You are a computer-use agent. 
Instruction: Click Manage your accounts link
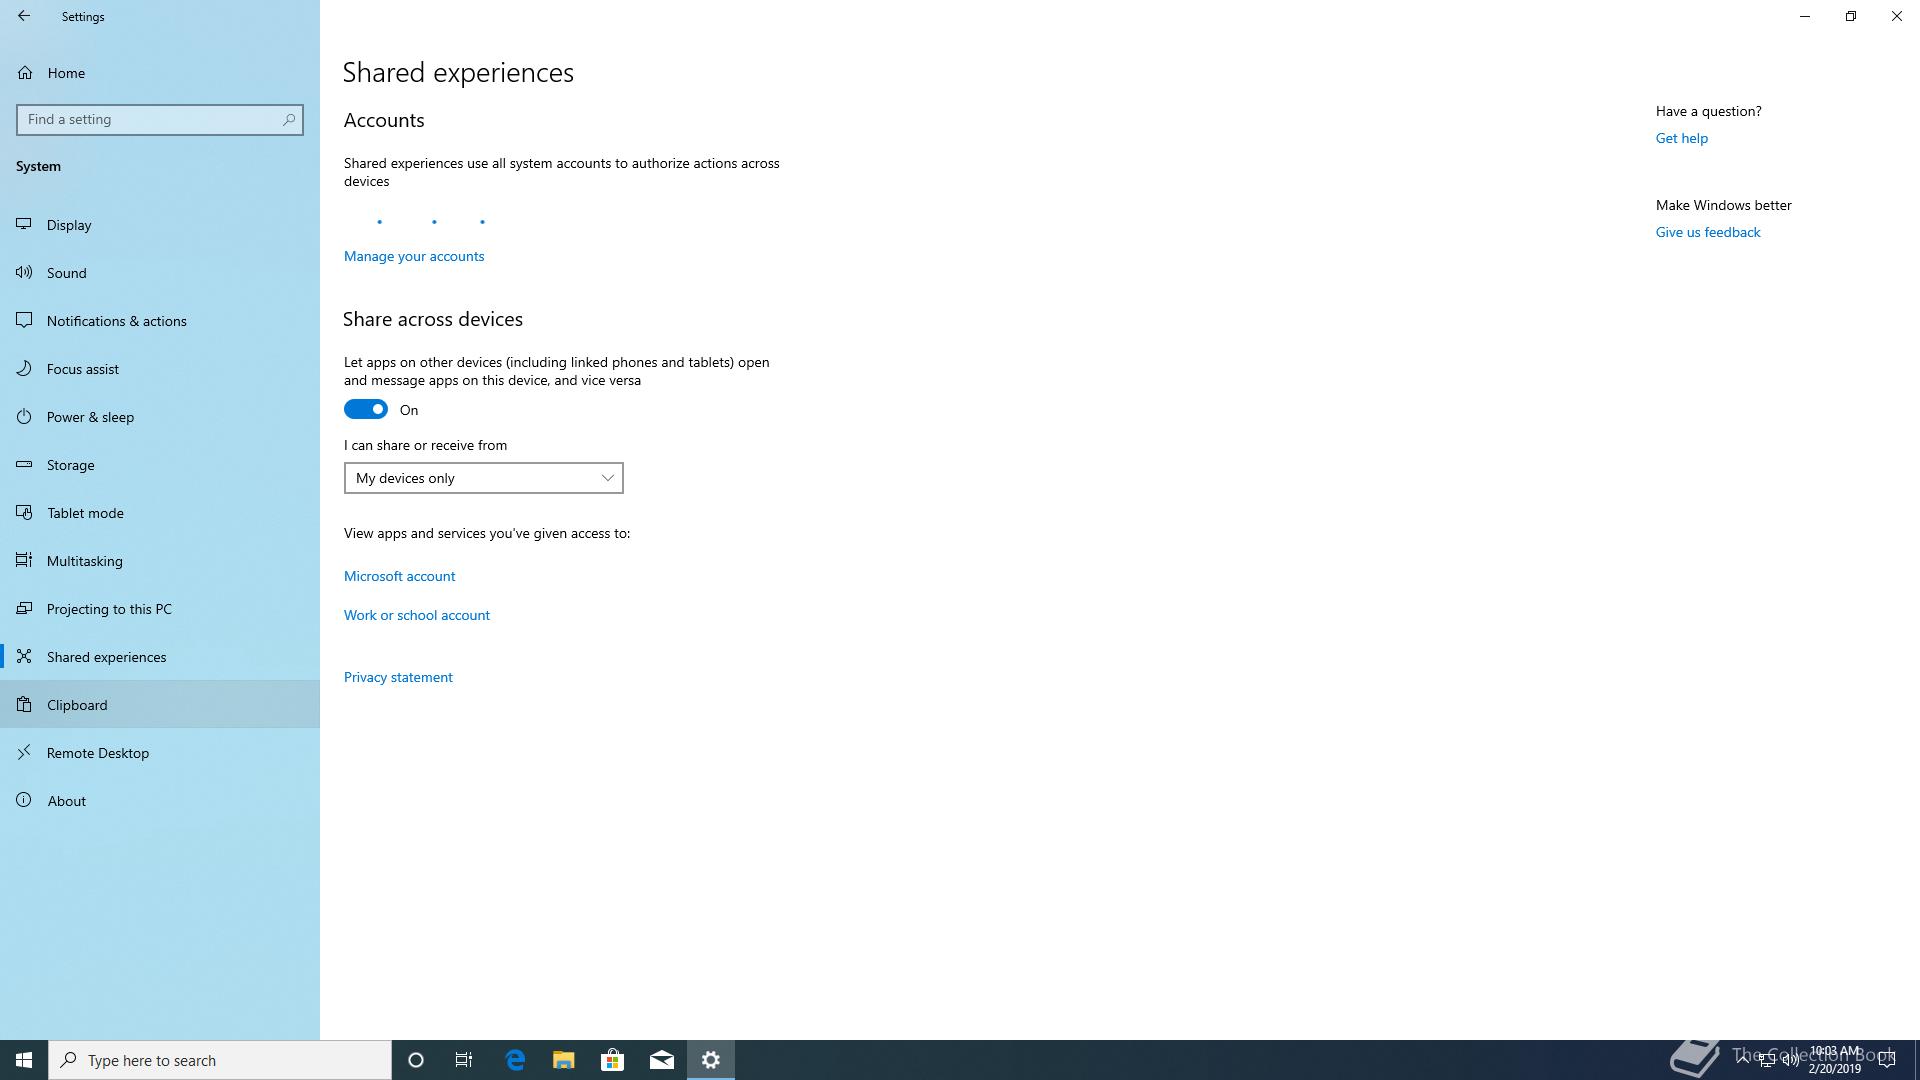point(414,256)
